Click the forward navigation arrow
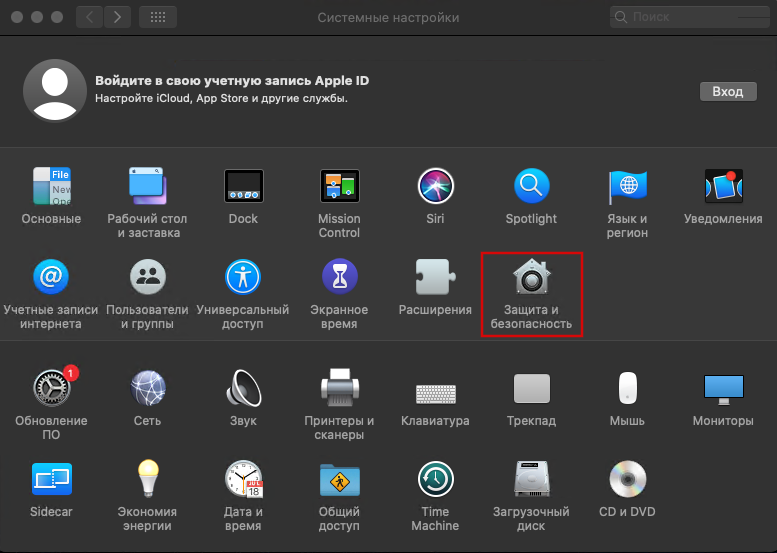777x553 pixels. tap(117, 17)
